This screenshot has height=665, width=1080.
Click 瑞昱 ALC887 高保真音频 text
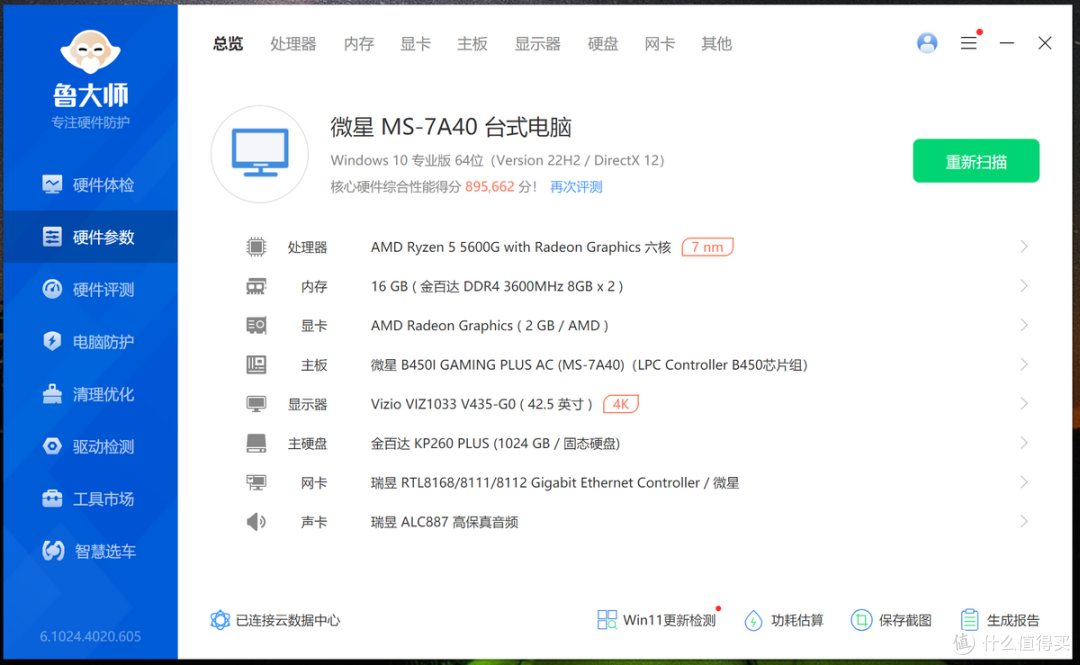(x=444, y=522)
